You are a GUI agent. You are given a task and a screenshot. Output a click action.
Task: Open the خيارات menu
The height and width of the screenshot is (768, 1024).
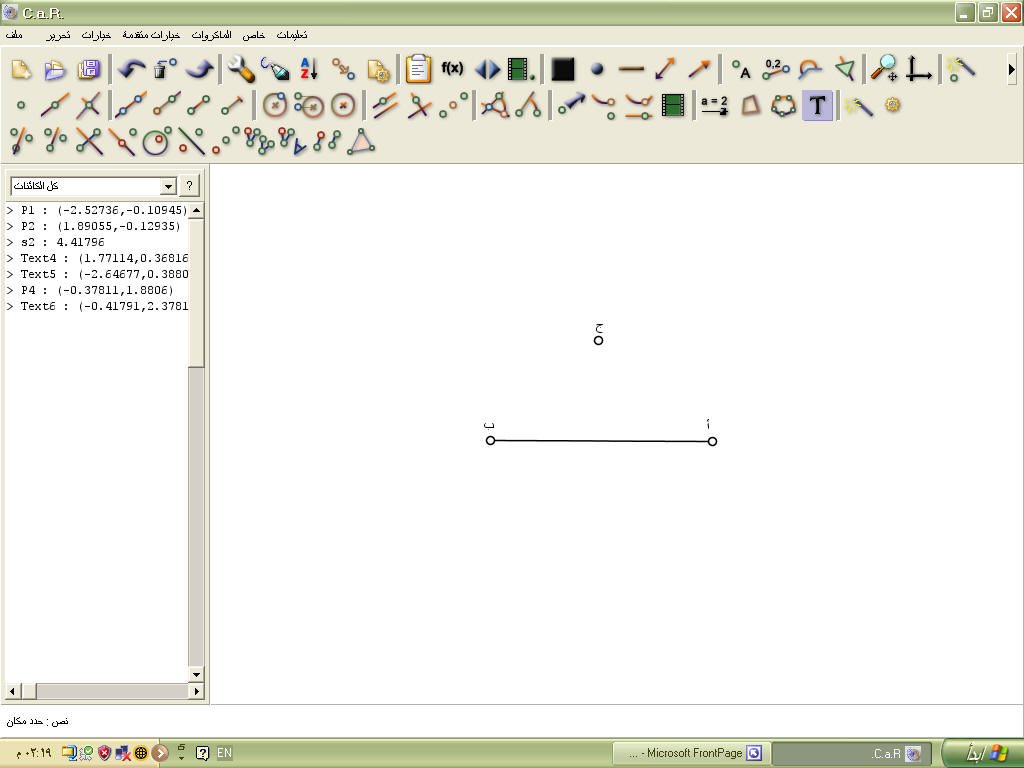(x=97, y=35)
